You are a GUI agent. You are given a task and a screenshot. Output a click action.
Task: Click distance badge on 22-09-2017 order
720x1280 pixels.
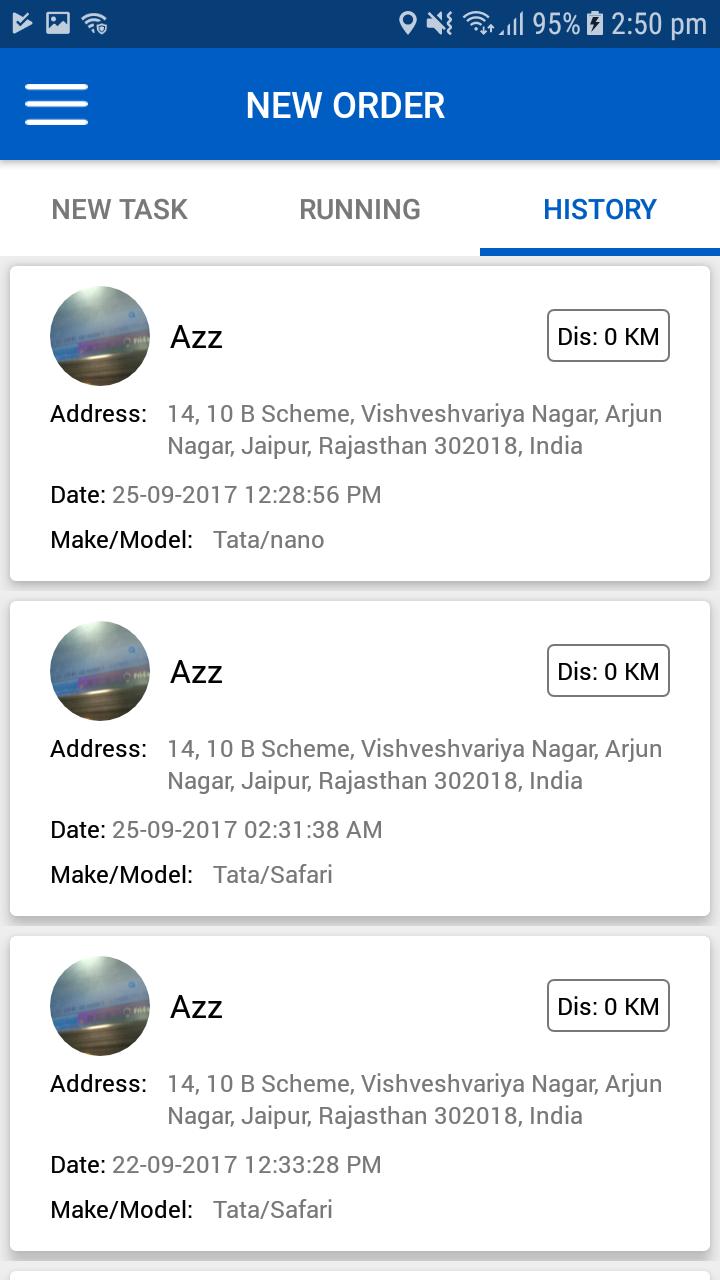pos(608,1006)
